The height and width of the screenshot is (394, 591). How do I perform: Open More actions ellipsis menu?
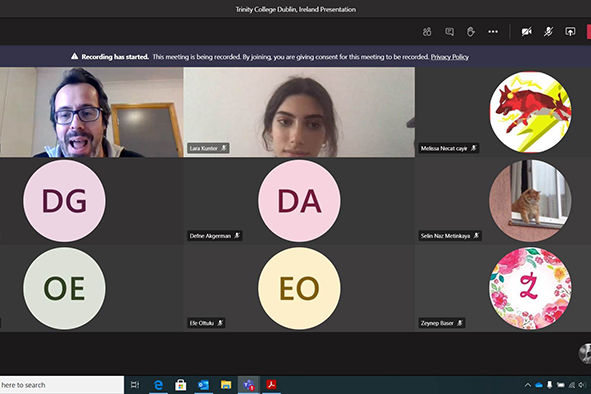coord(493,32)
